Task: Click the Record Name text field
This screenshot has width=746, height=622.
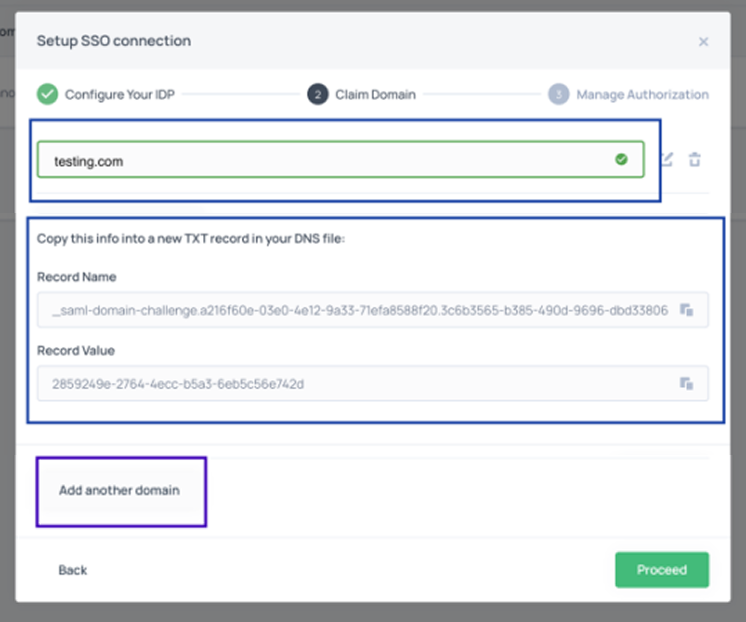Action: point(355,310)
